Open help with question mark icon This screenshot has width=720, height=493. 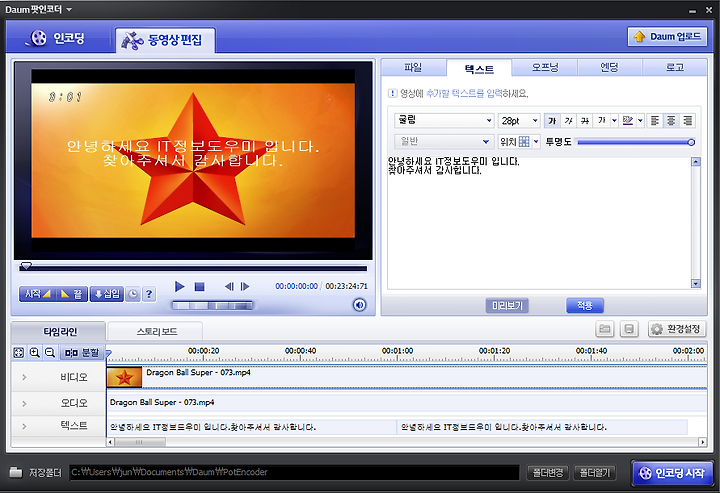pyautogui.click(x=149, y=294)
